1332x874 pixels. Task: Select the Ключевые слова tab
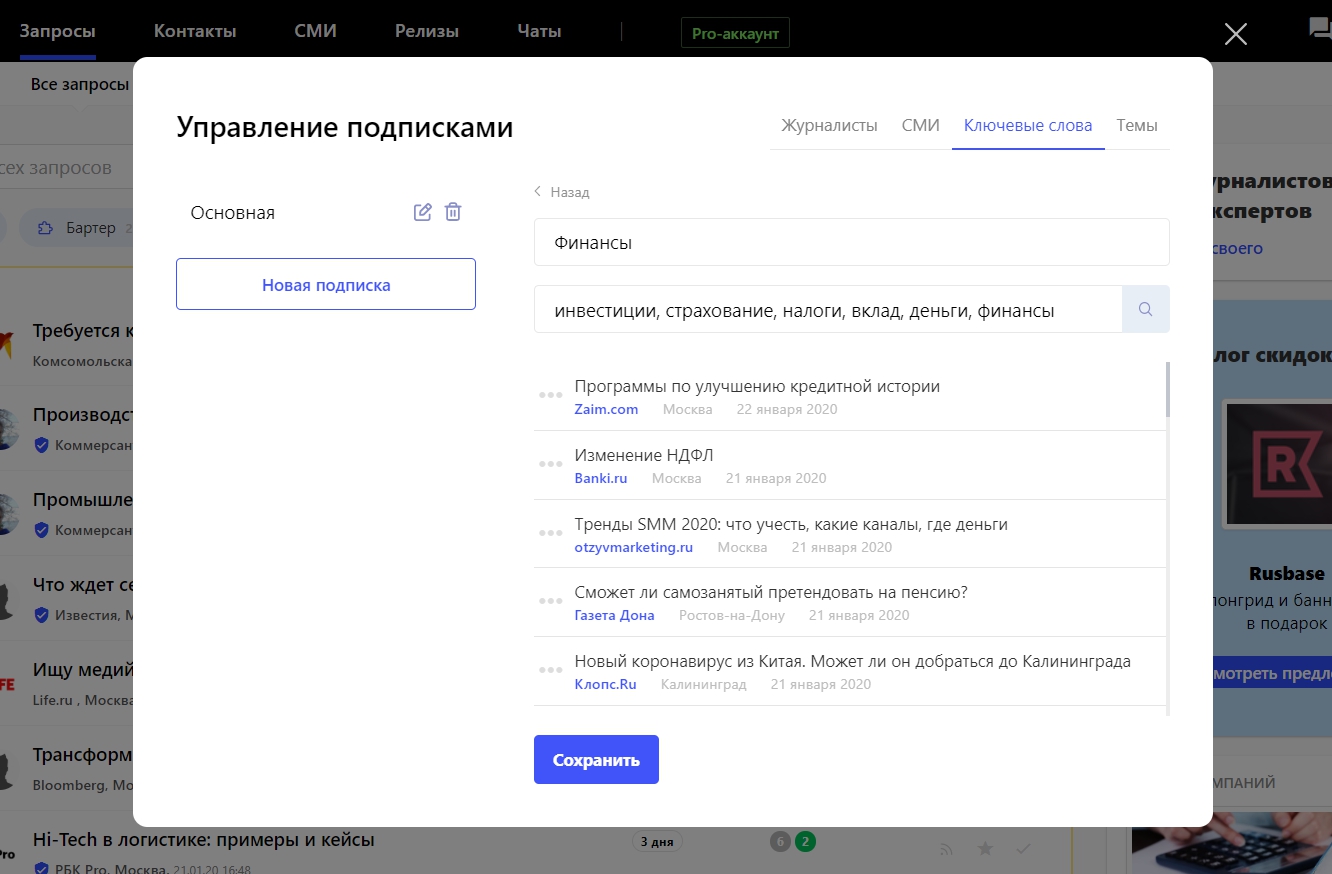(1028, 126)
